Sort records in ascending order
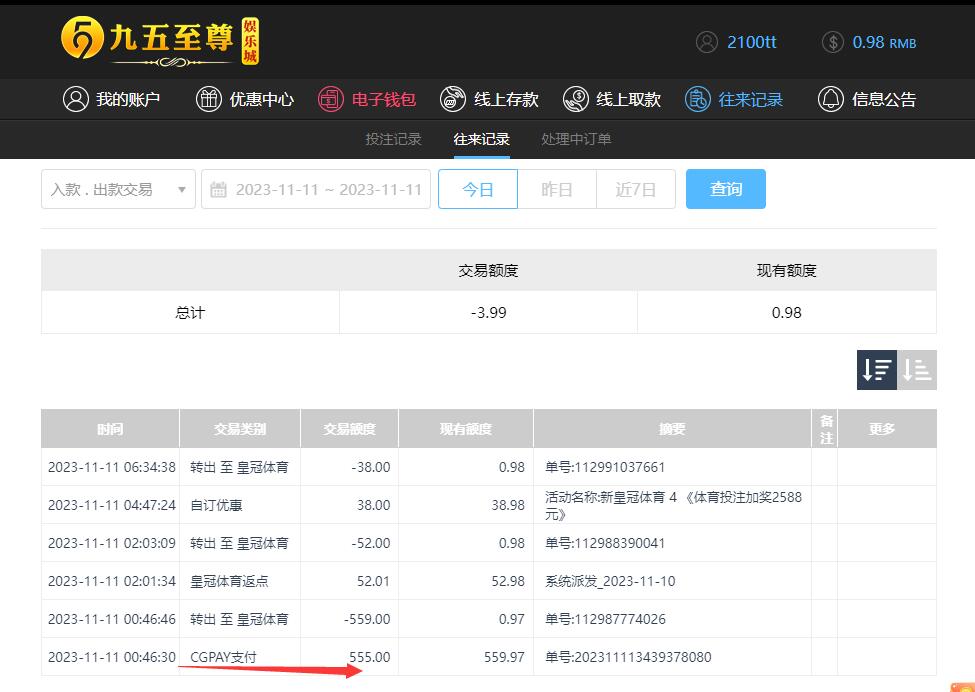The image size is (975, 692). tap(917, 370)
